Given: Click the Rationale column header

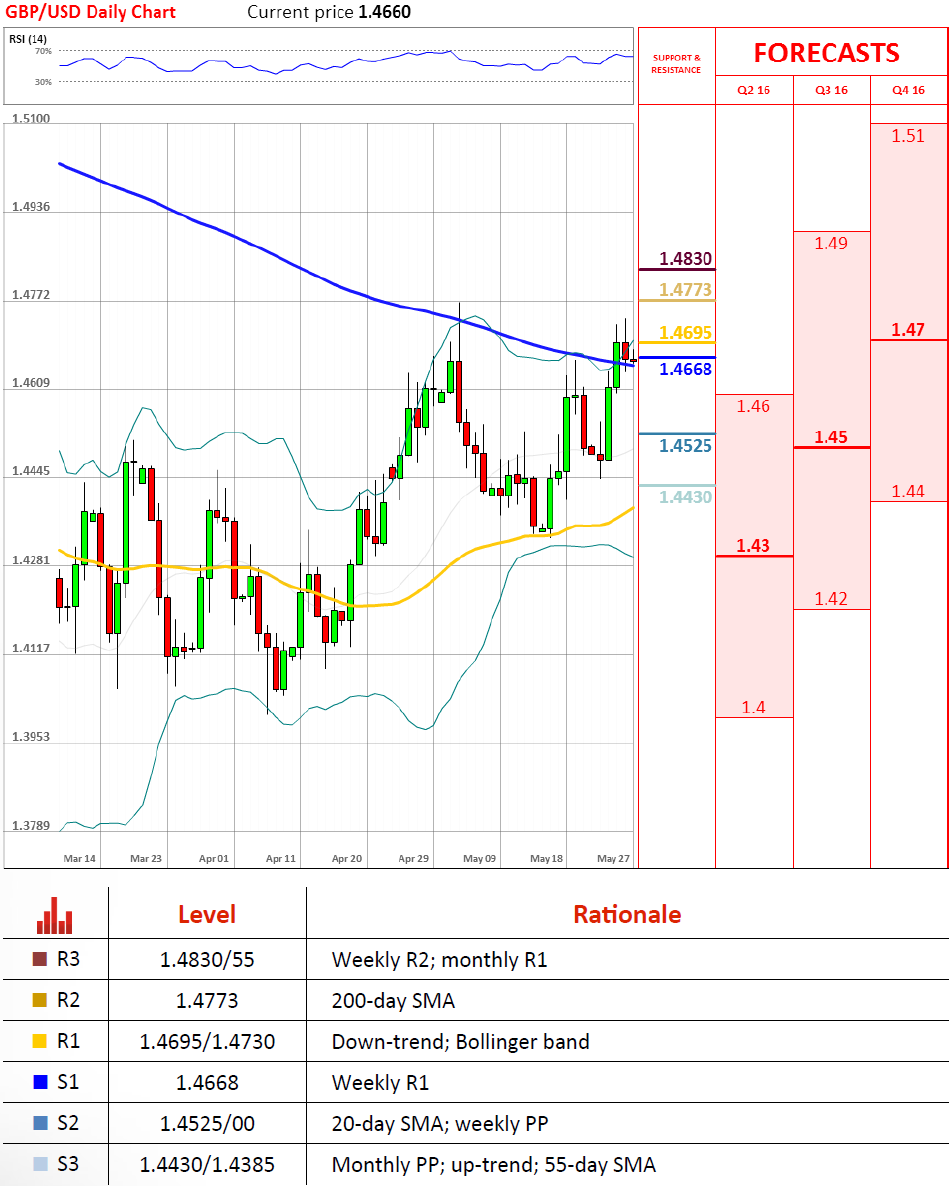Looking at the screenshot, I should click(627, 914).
